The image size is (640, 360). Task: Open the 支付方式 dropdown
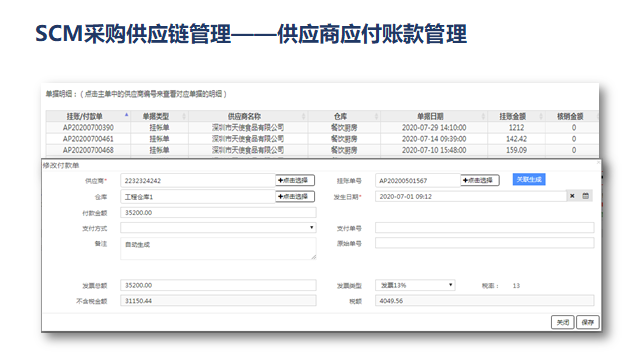218,228
